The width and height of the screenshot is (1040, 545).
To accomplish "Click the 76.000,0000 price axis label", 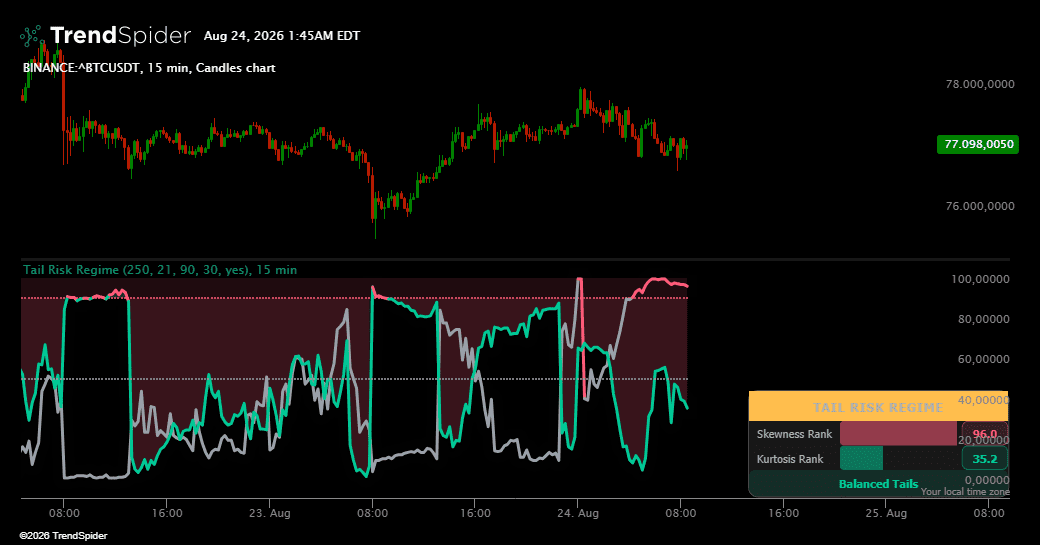I will point(980,206).
